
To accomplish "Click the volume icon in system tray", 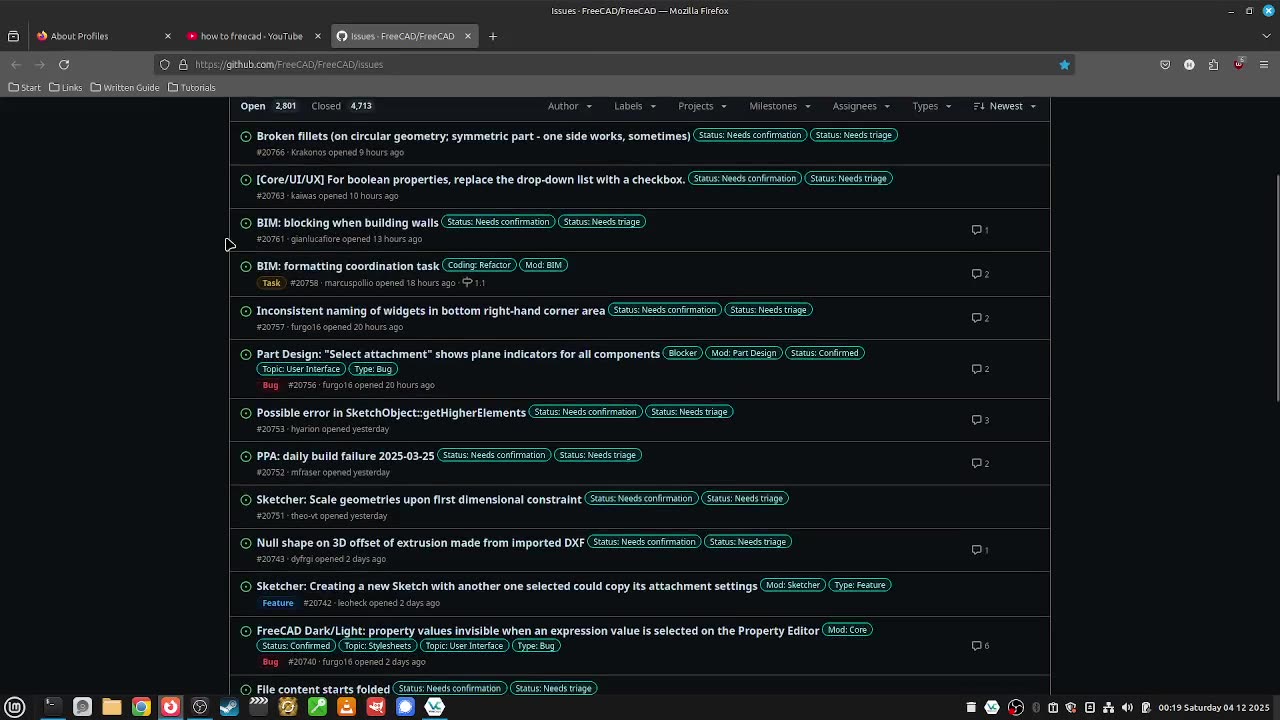I will point(1127,707).
